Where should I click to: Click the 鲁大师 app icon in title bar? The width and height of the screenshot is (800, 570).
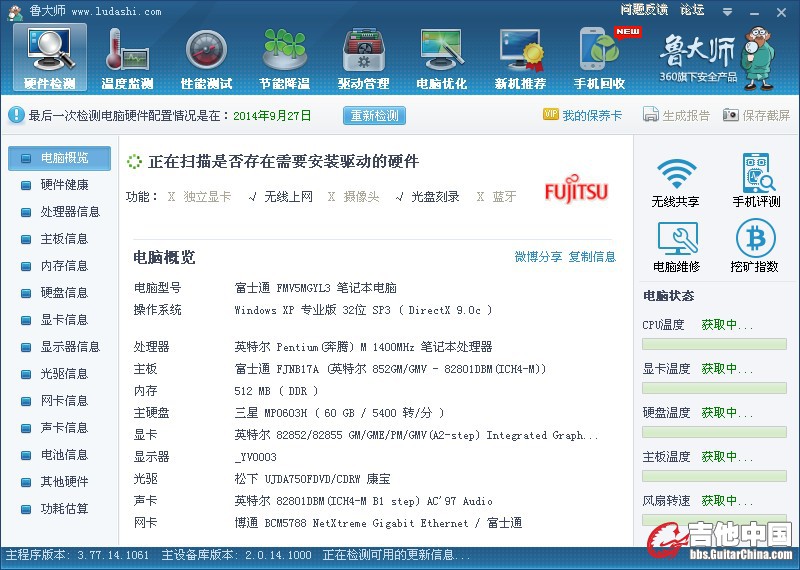pos(15,12)
